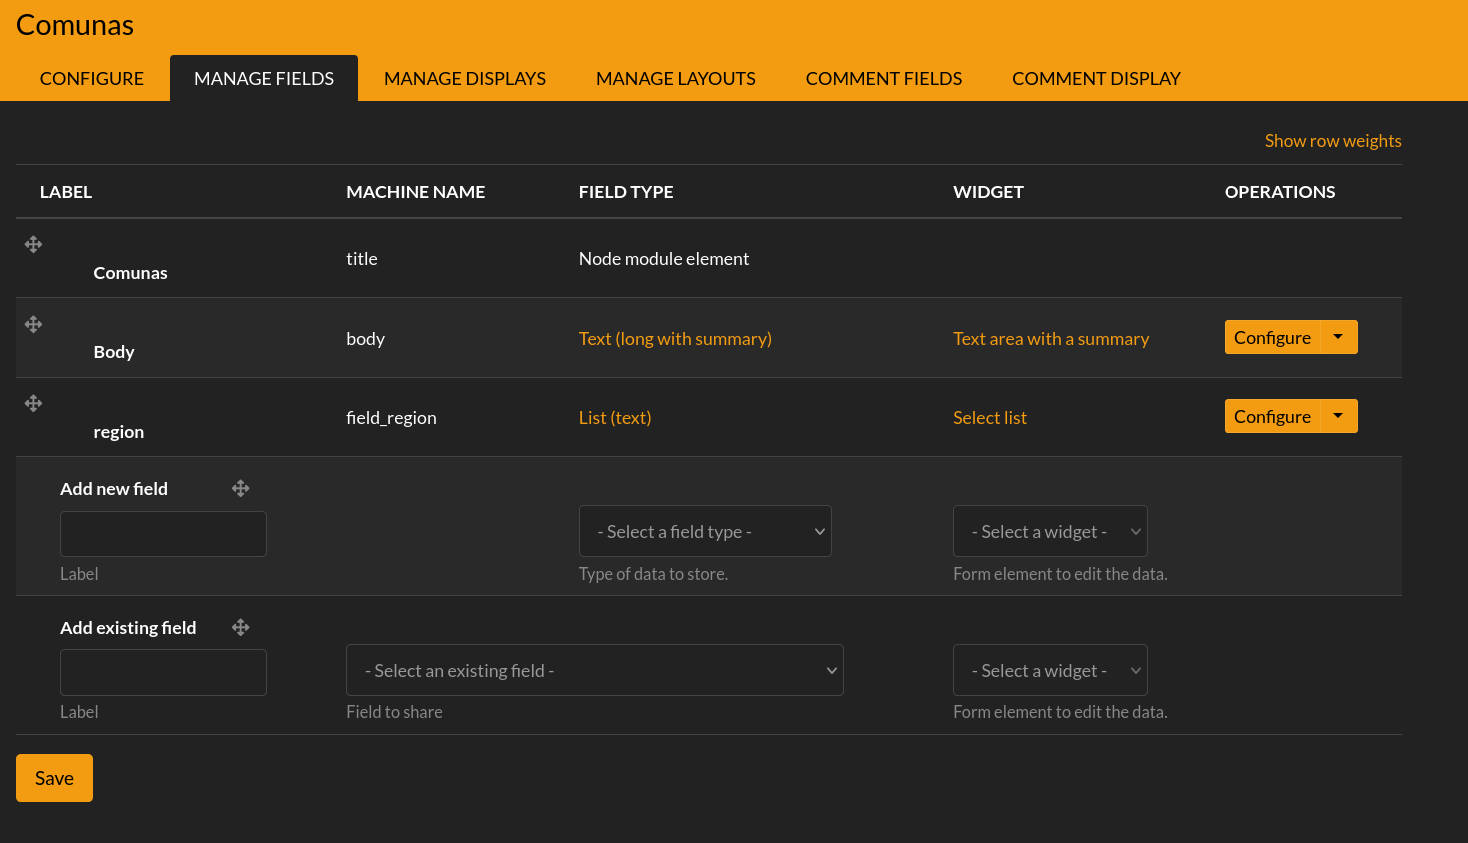This screenshot has height=843, width=1468.
Task: Expand the Body row operations arrow
Action: click(x=1338, y=337)
